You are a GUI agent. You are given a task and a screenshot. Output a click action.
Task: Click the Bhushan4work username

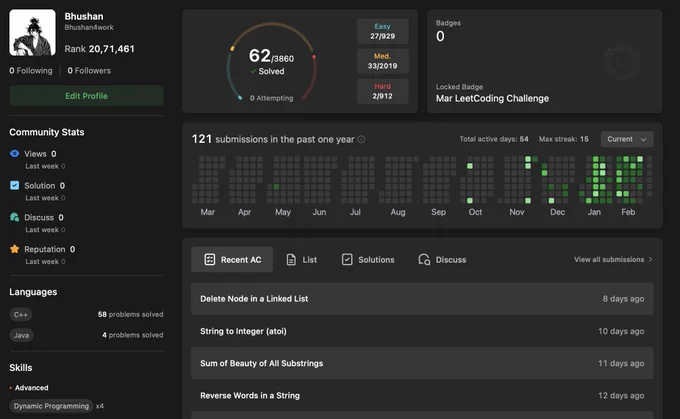[89, 27]
